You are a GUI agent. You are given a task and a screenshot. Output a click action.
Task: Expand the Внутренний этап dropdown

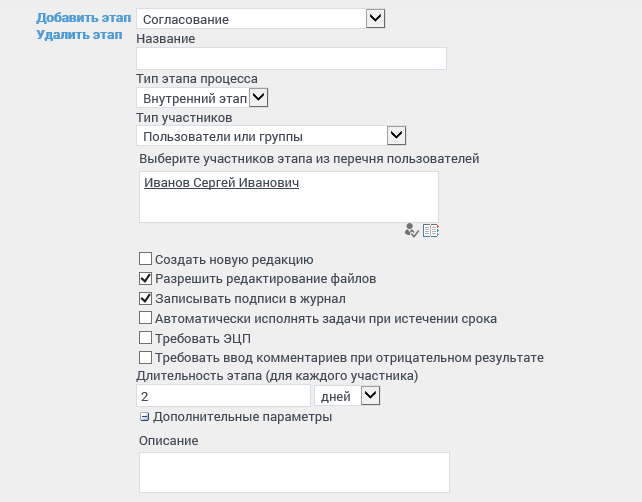pyautogui.click(x=258, y=97)
